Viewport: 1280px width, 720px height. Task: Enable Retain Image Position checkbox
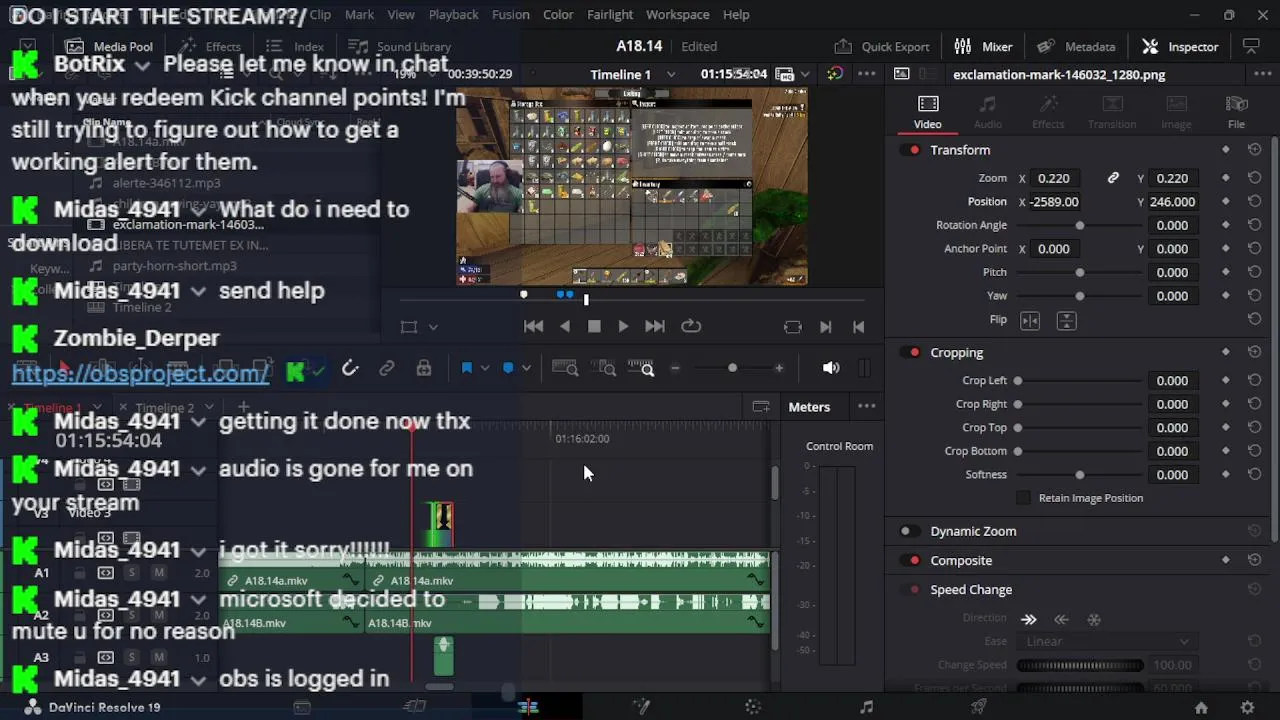pyautogui.click(x=1023, y=498)
